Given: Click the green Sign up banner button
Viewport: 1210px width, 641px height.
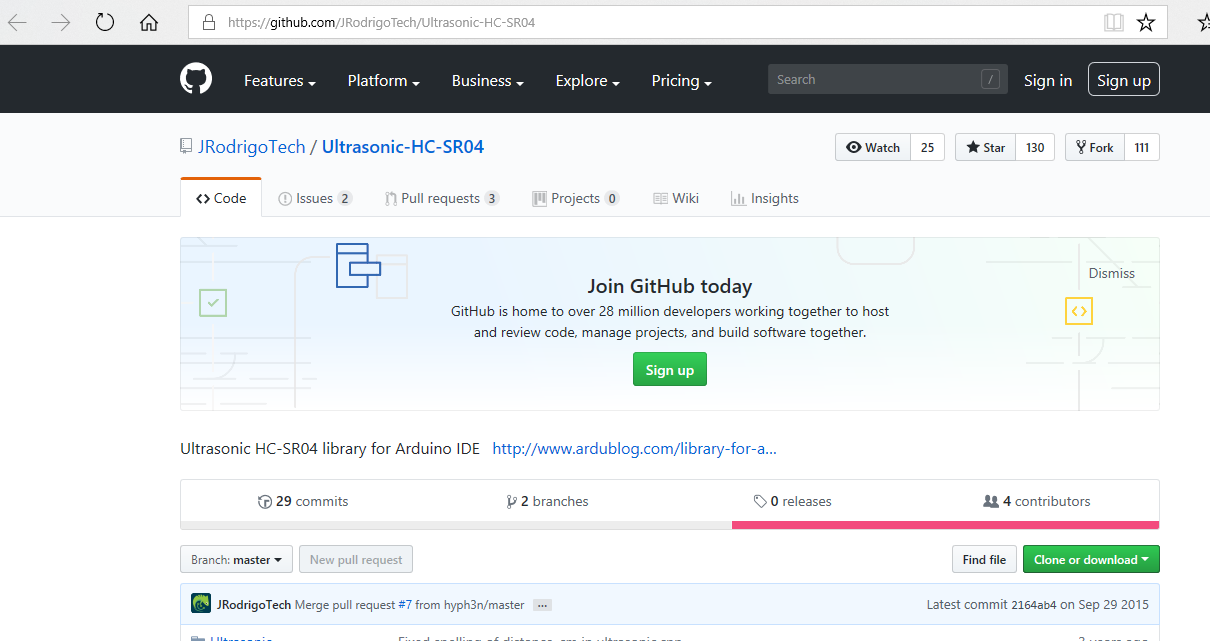Looking at the screenshot, I should coord(670,370).
